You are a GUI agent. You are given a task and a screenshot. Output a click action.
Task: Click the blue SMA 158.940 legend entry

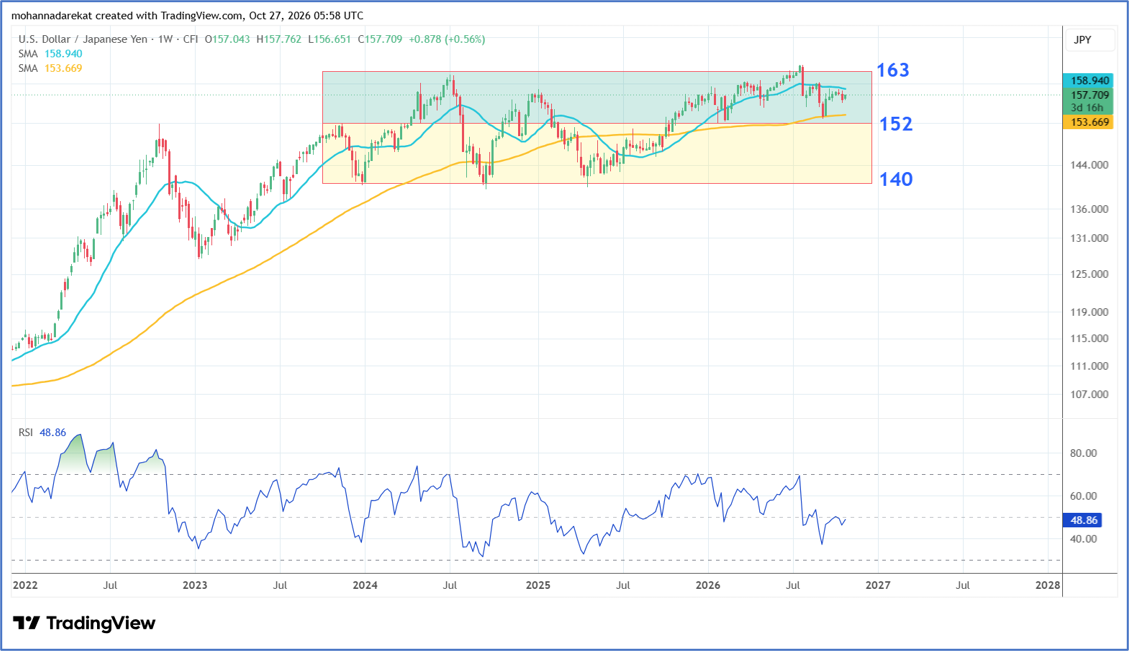tap(50, 53)
